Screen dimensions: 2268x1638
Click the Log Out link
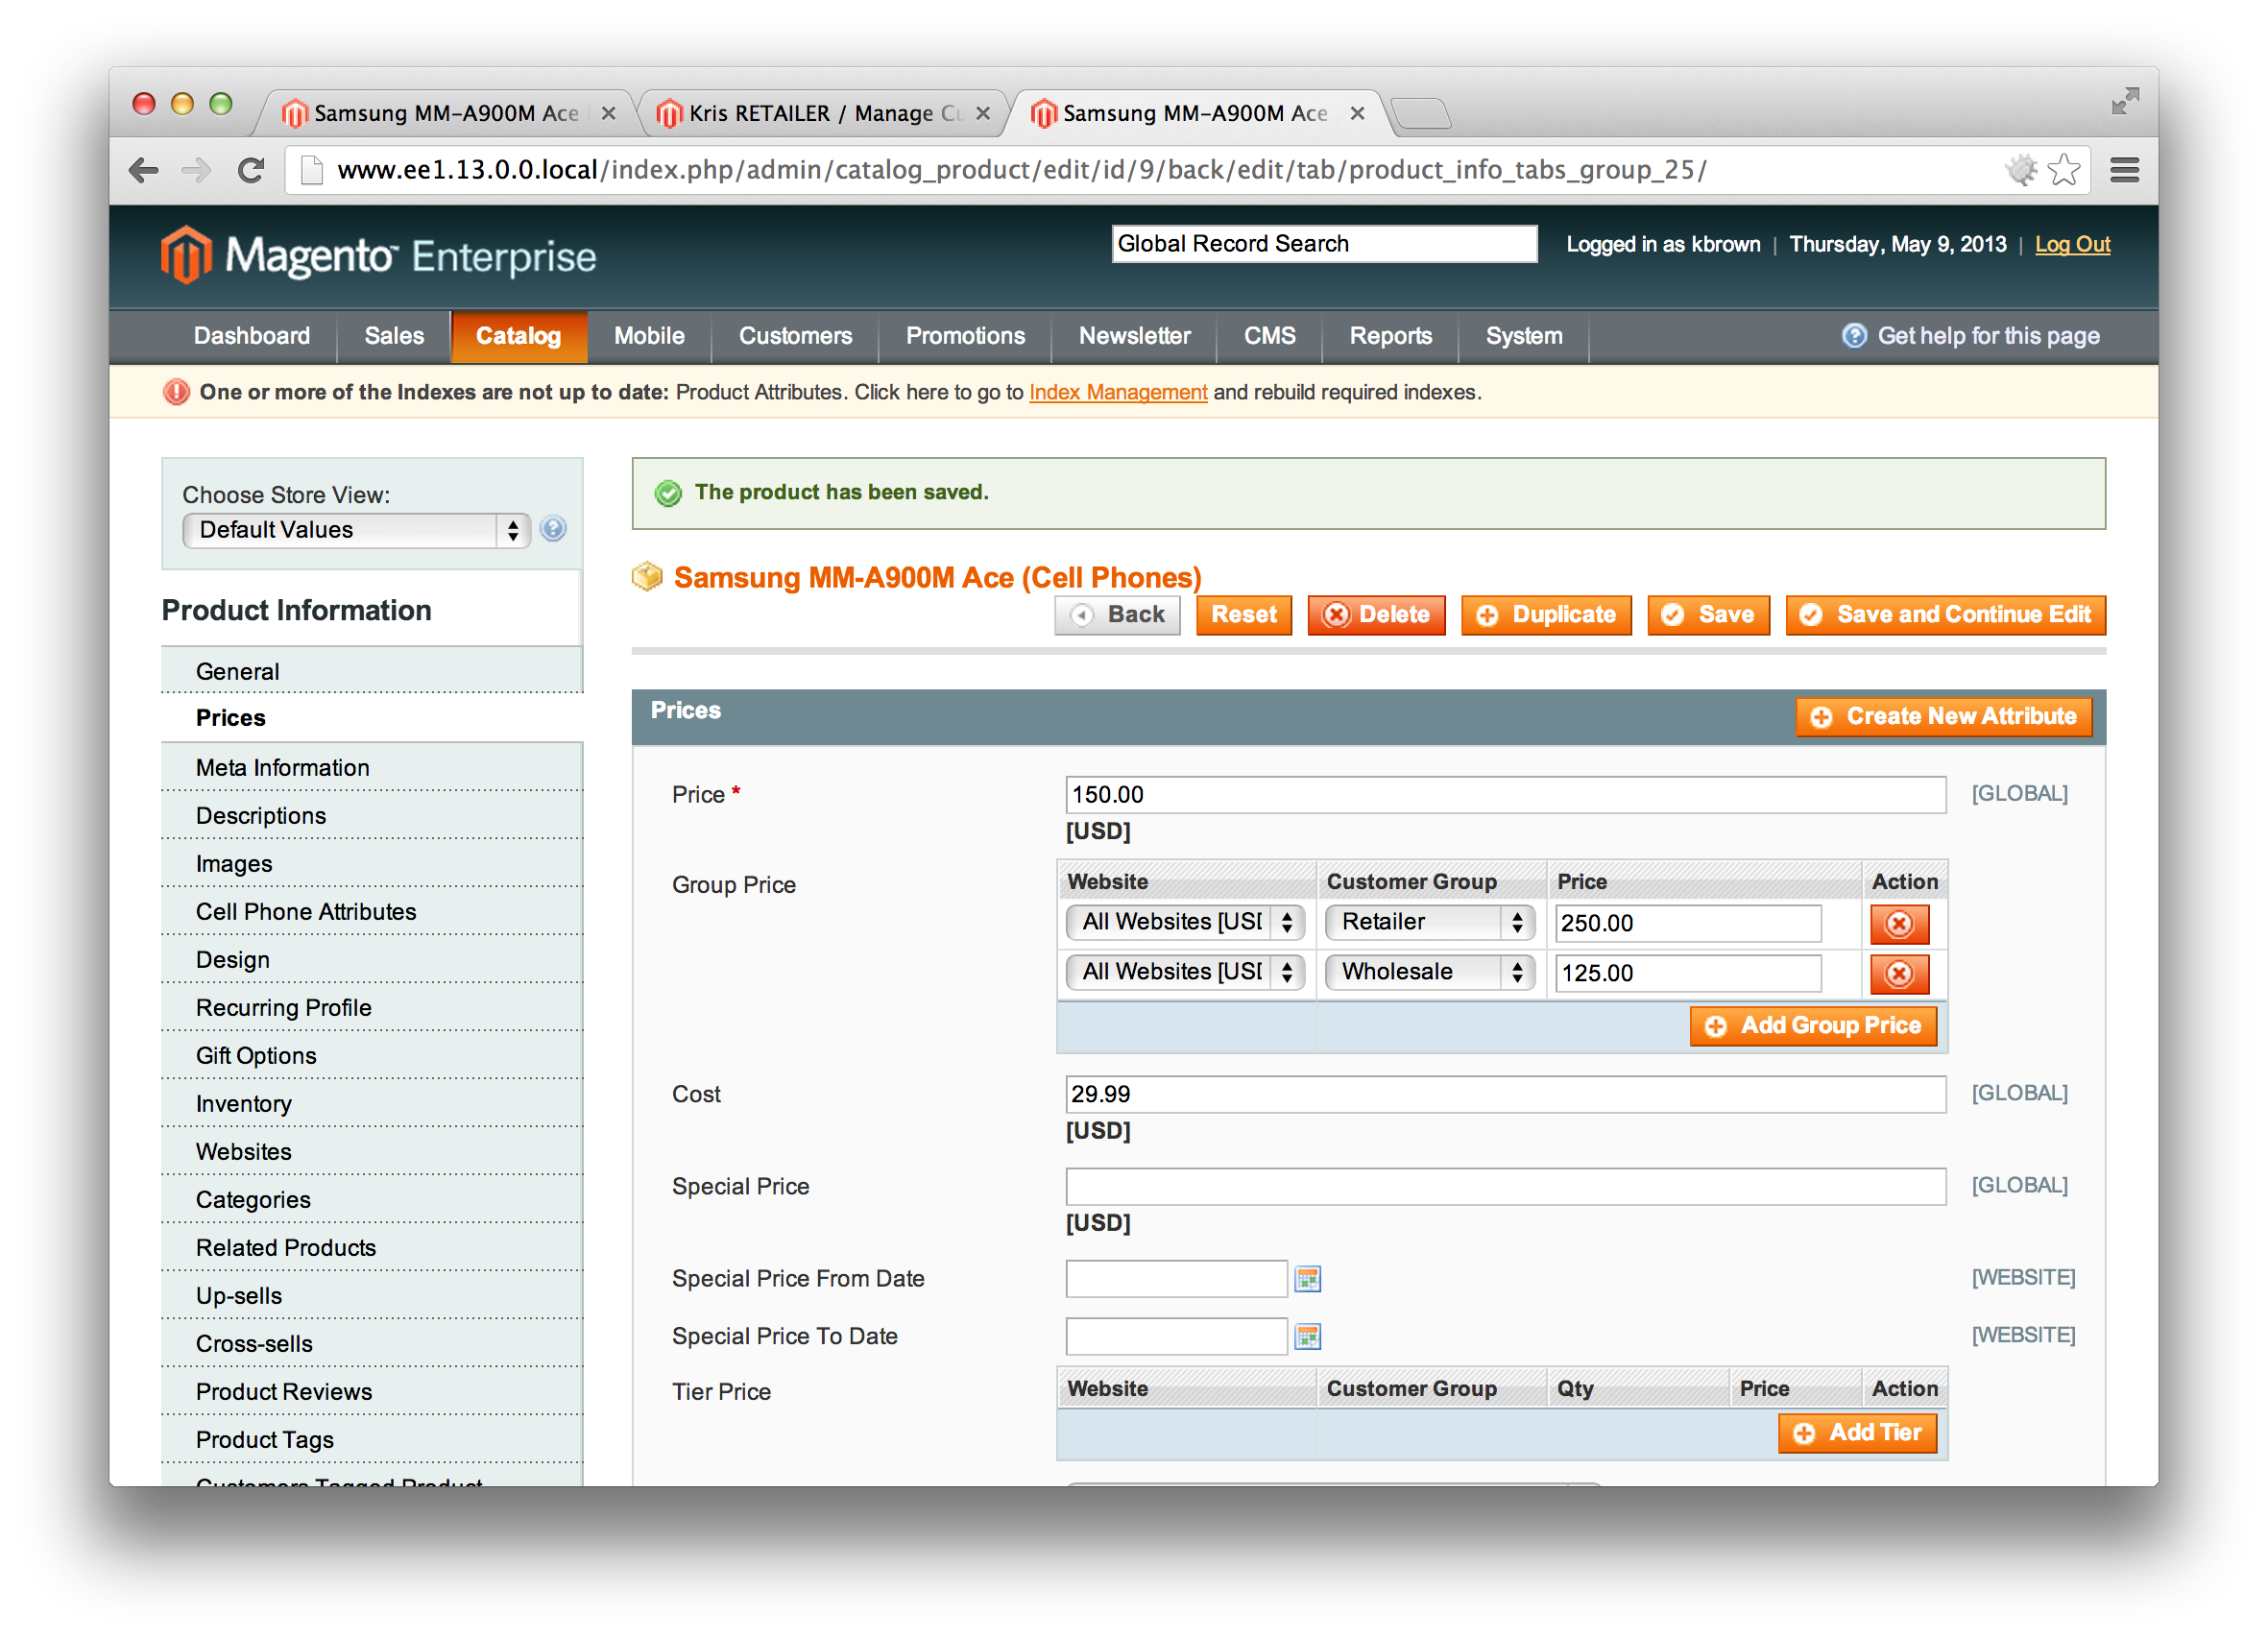[2072, 244]
